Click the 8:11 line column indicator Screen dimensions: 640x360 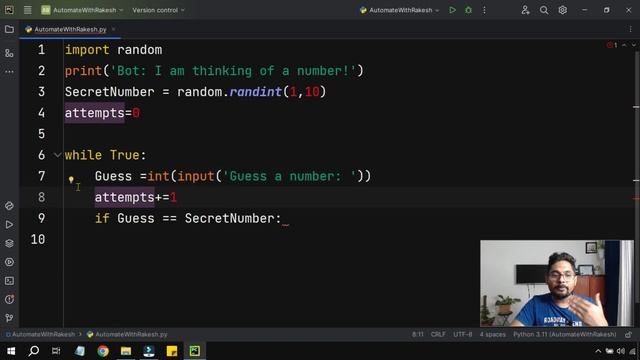tap(418, 334)
